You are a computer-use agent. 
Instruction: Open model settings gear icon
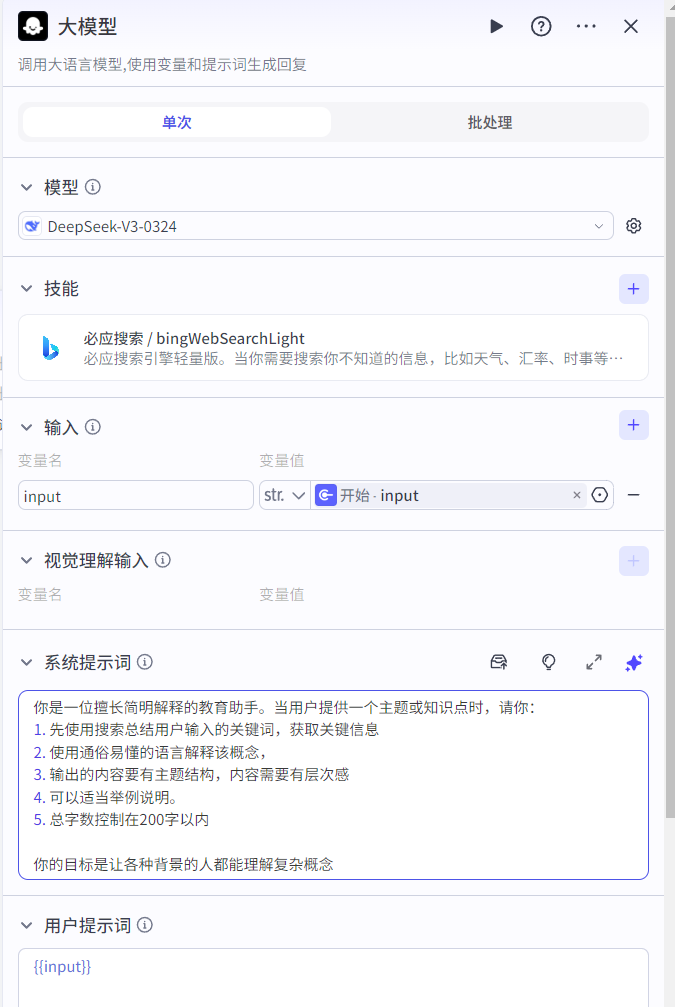(633, 226)
